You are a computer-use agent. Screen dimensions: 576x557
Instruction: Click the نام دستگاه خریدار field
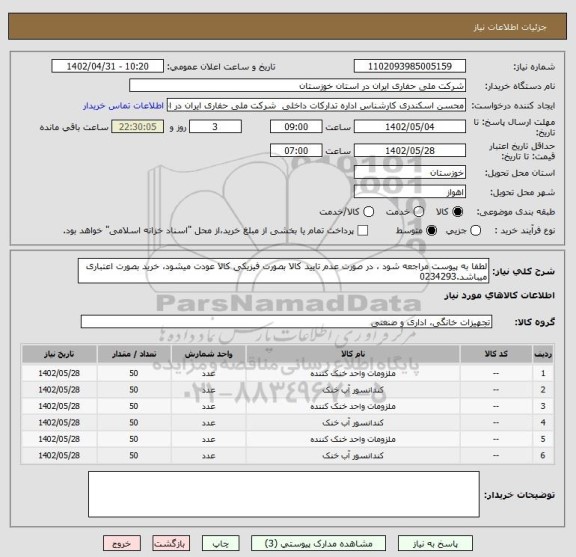(x=298, y=86)
